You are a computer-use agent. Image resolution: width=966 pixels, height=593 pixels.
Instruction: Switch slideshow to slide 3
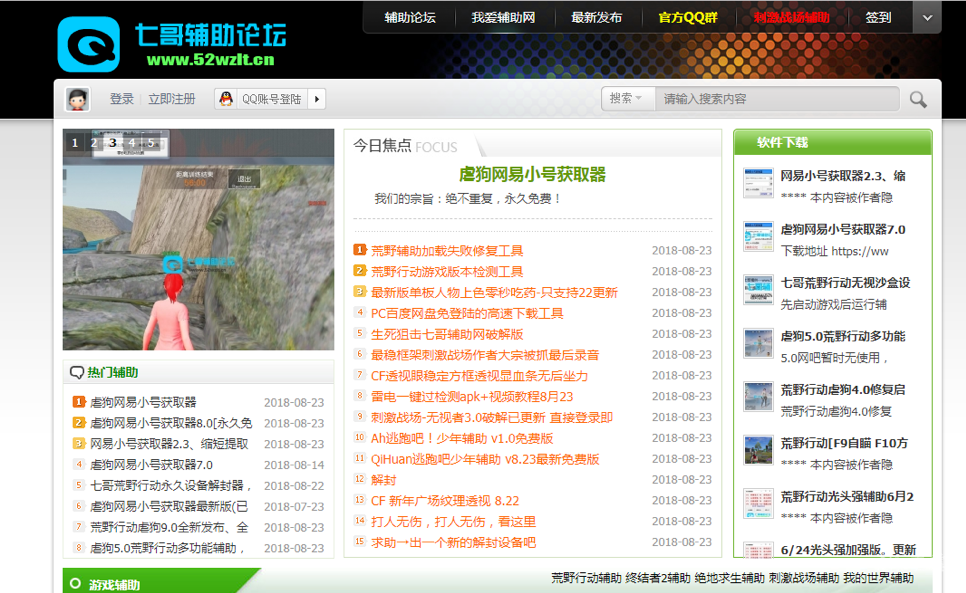[x=113, y=143]
